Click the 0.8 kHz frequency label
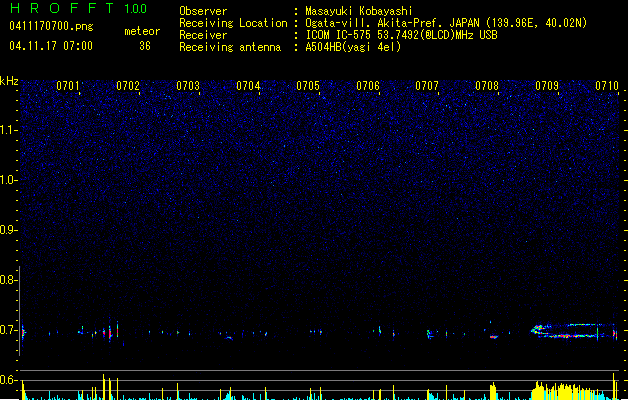 pos(8,280)
